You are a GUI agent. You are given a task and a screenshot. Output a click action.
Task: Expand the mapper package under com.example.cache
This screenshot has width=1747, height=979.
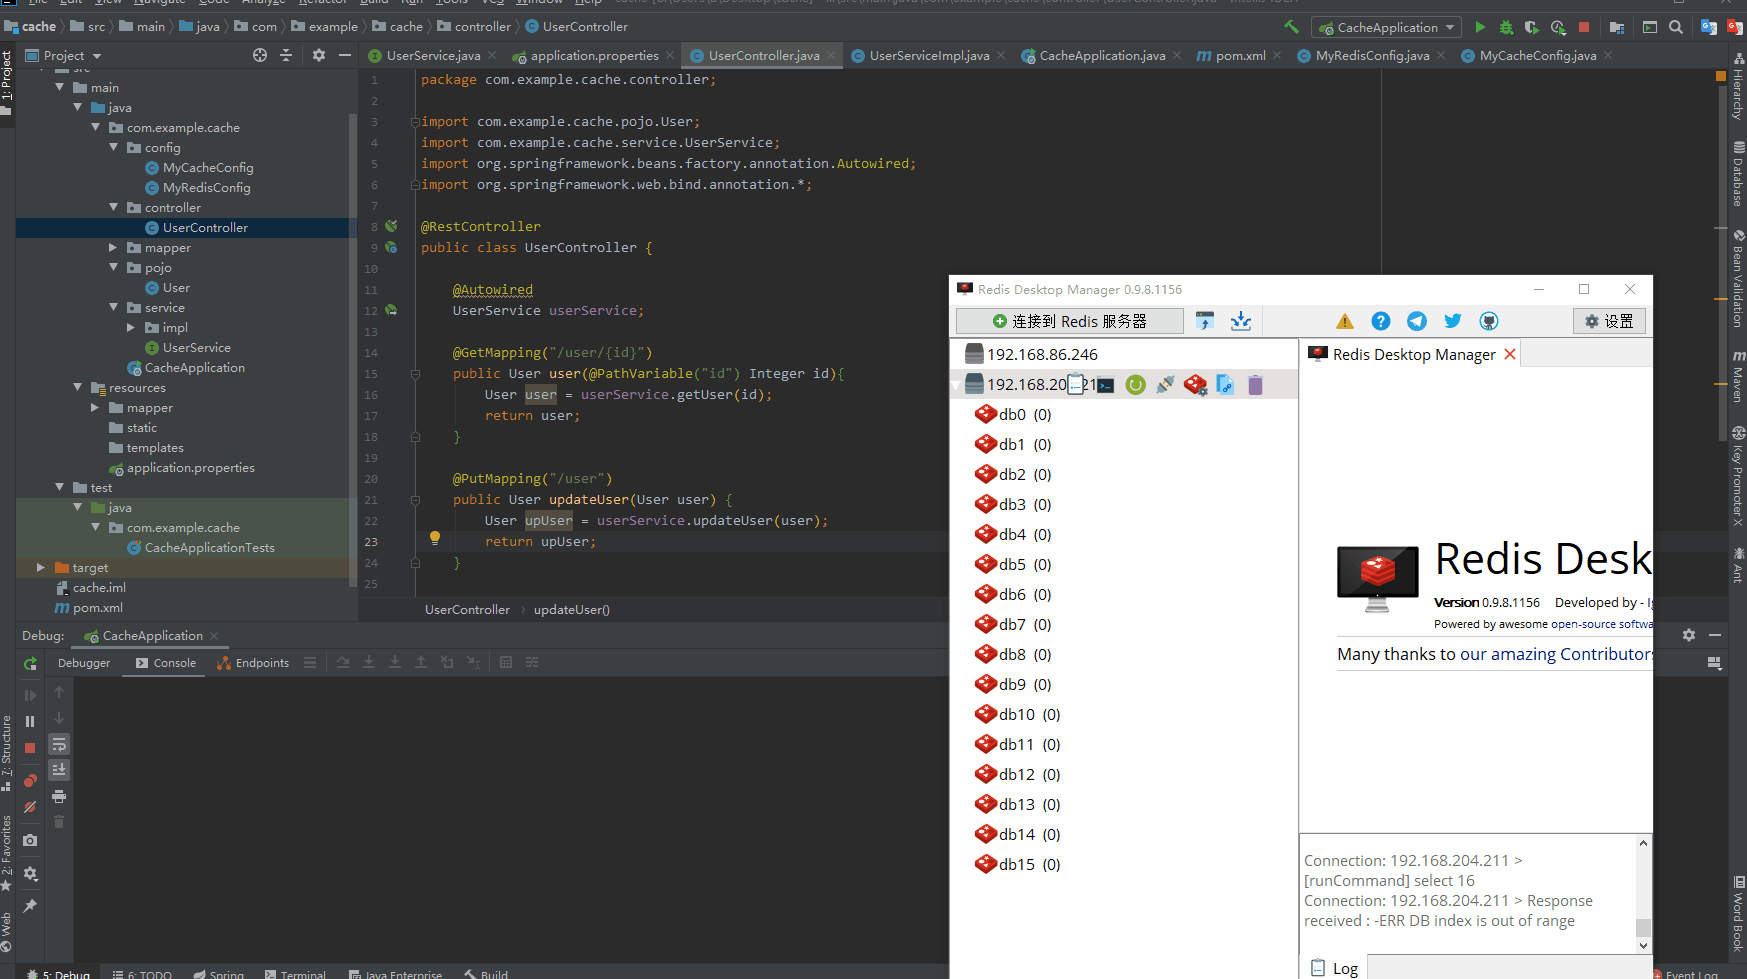pyautogui.click(x=113, y=248)
